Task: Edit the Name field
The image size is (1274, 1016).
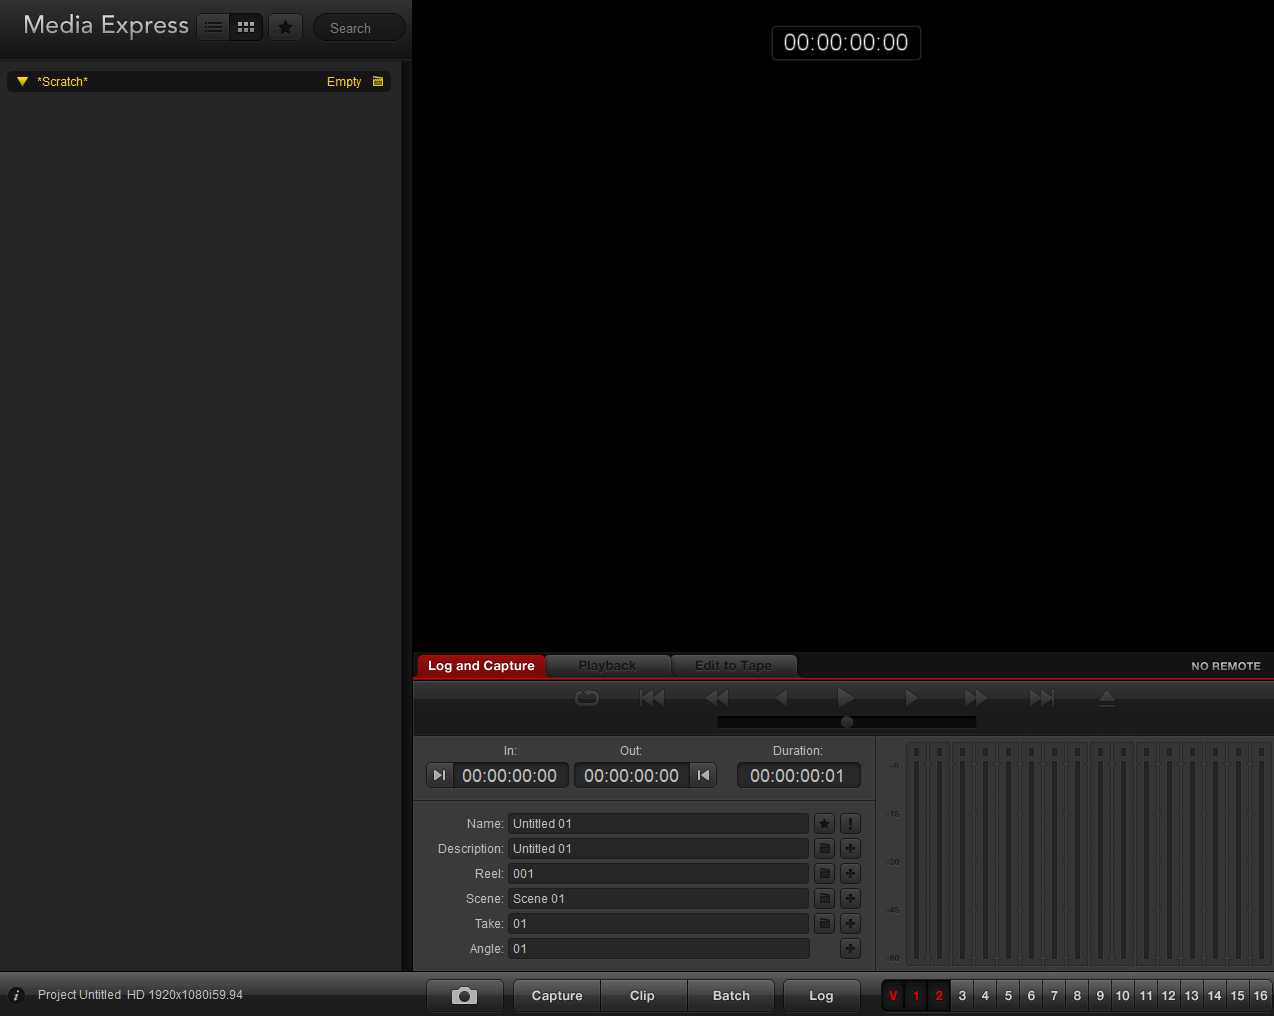Action: 658,824
